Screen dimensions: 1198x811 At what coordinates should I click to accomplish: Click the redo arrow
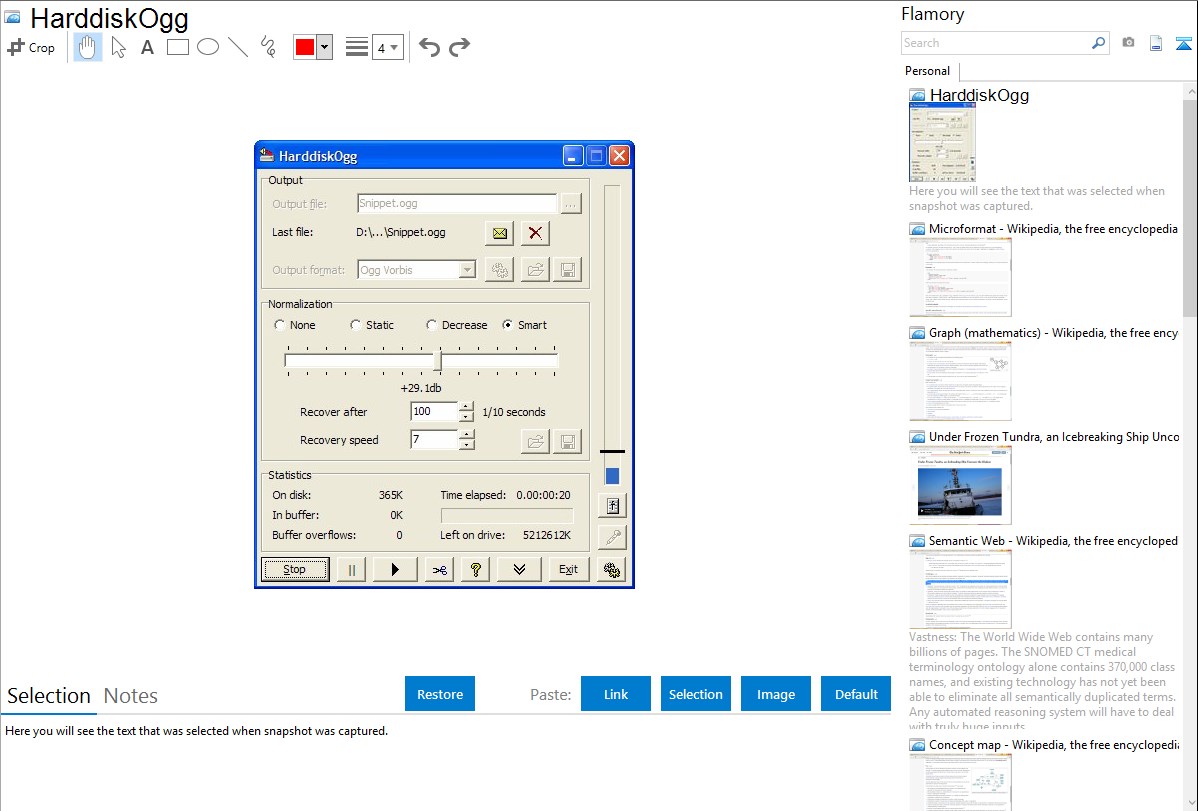pos(460,47)
